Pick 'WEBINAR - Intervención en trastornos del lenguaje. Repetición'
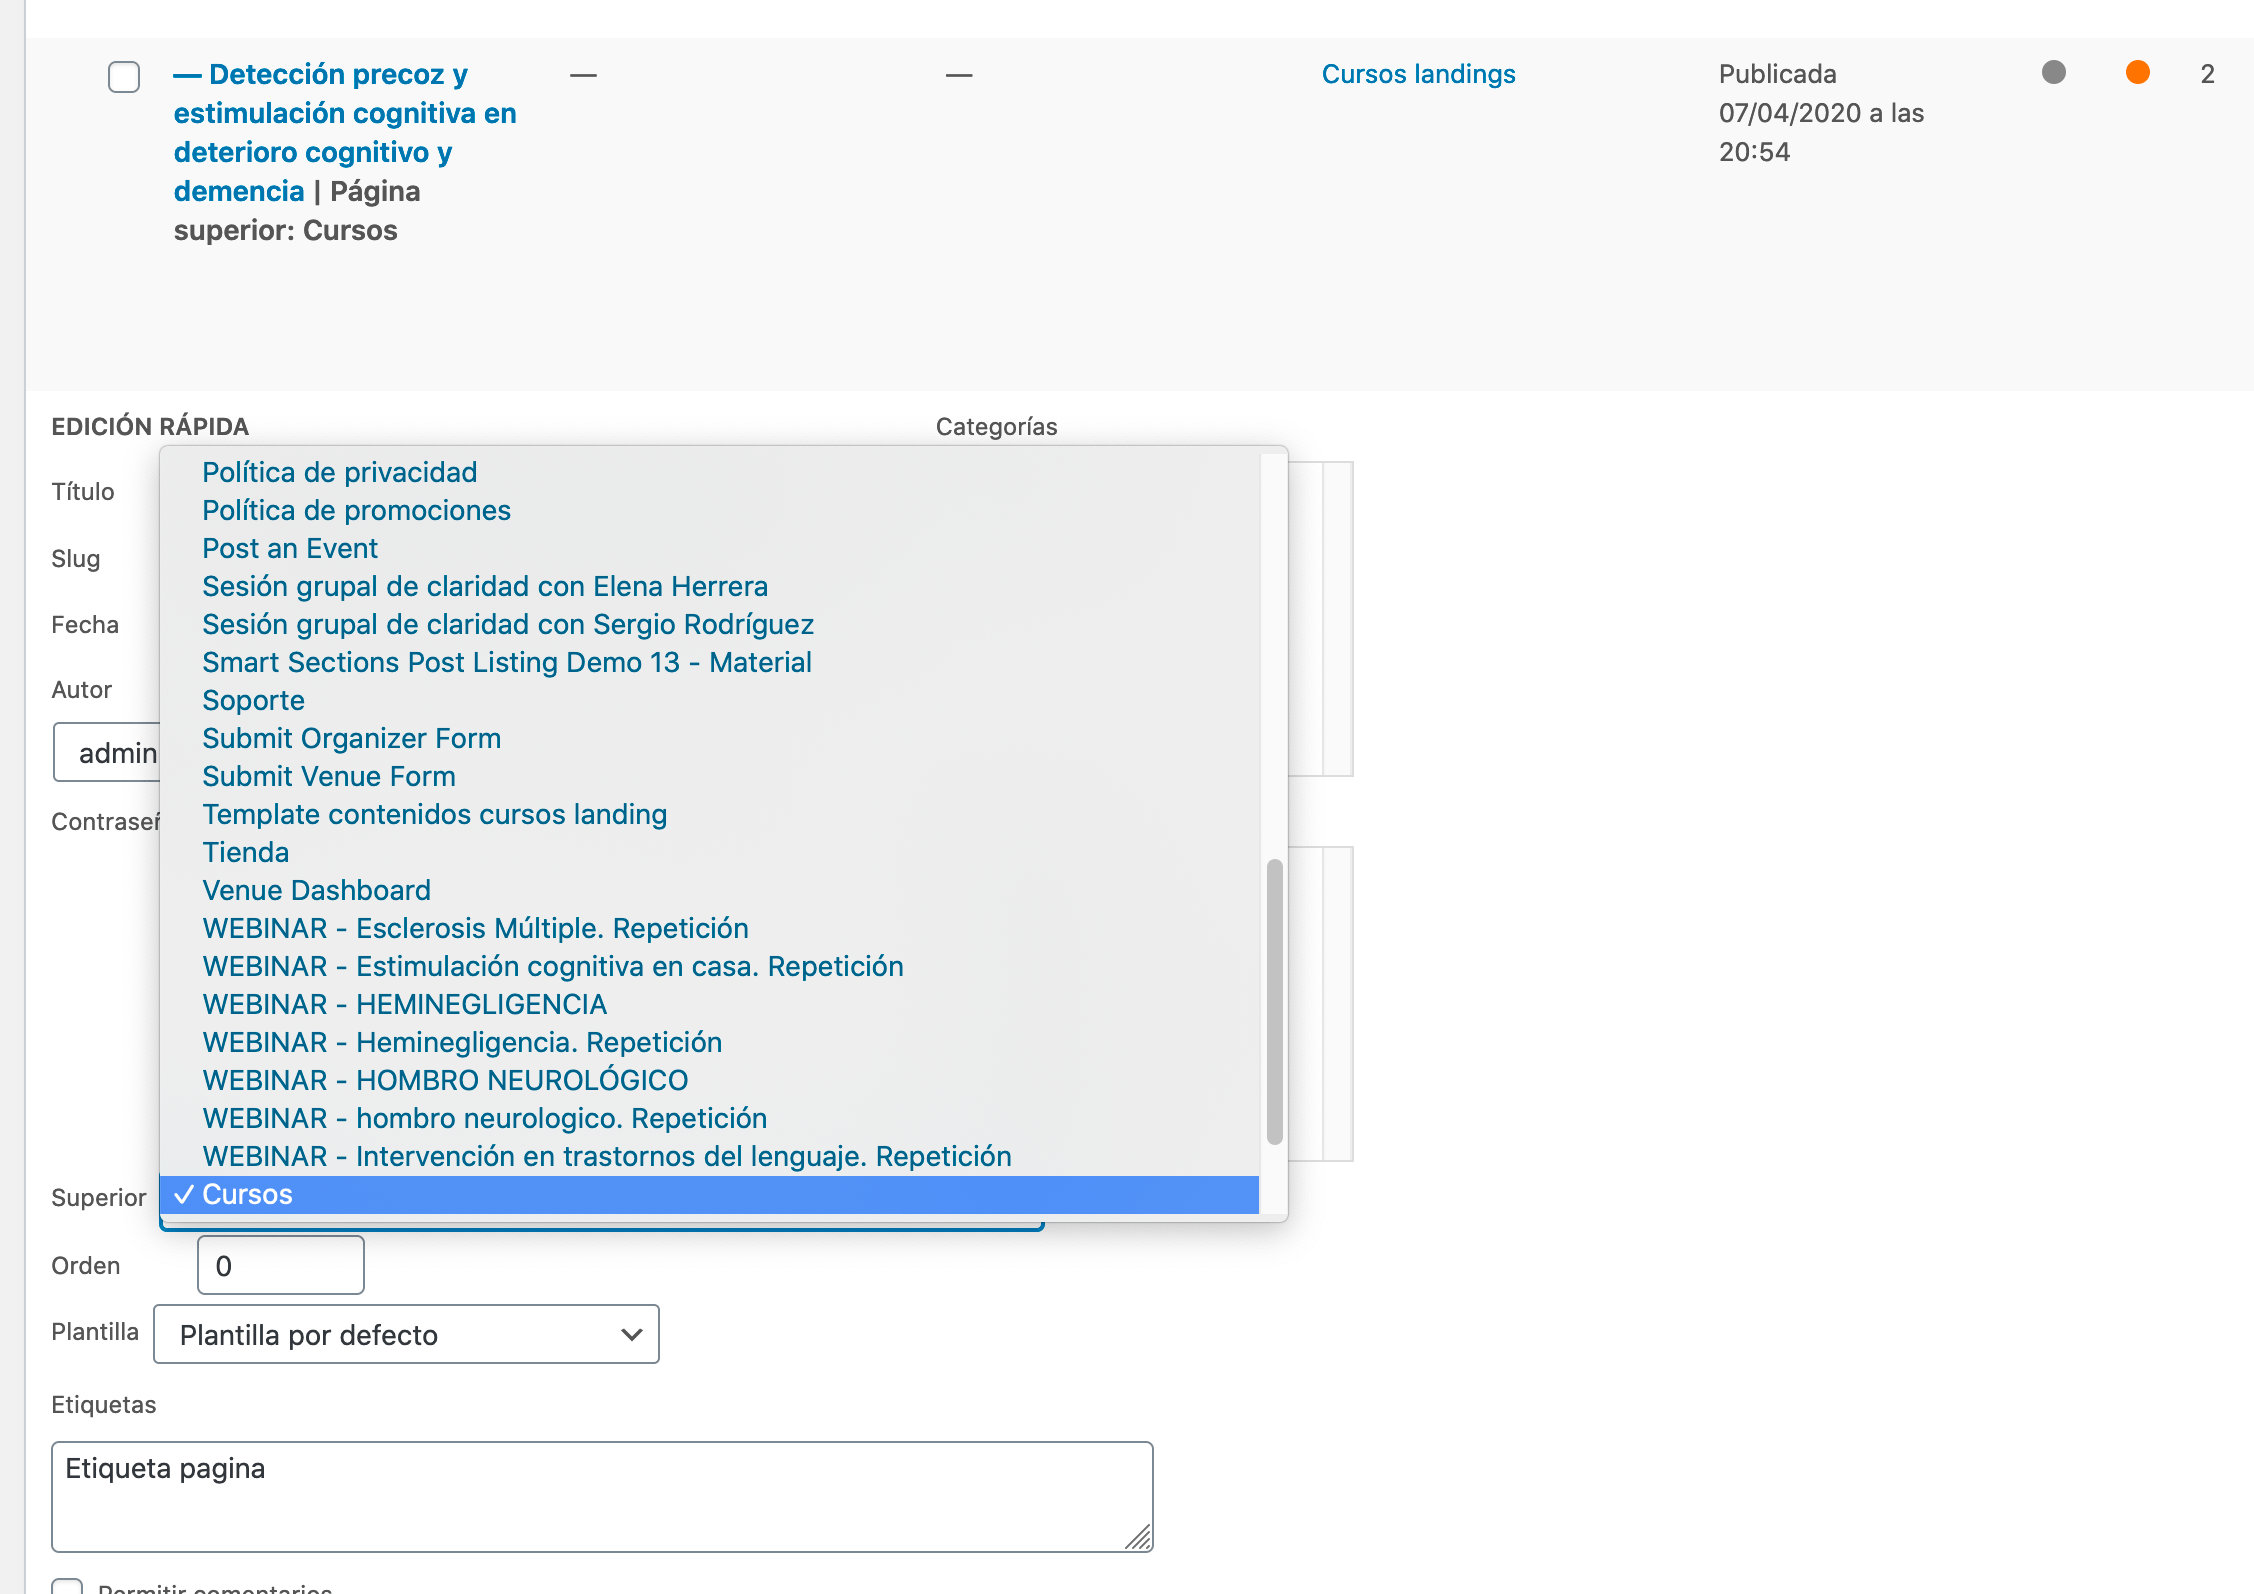The image size is (2254, 1594). point(709,1156)
